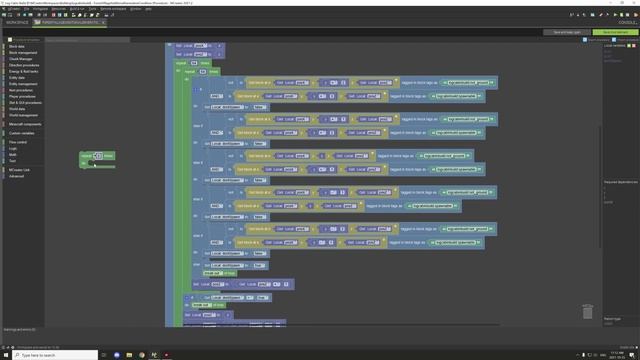Open the Advanced category
This screenshot has height=360, width=640.
click(16, 176)
